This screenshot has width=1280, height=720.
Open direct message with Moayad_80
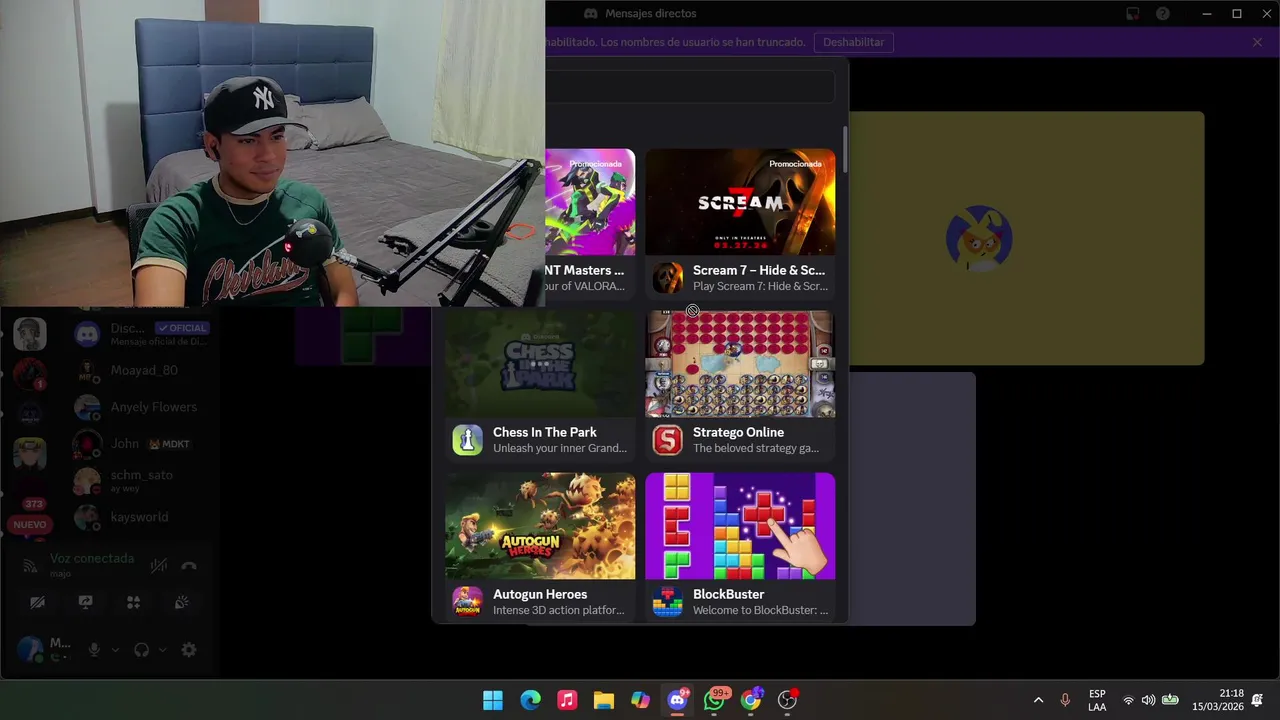(144, 371)
